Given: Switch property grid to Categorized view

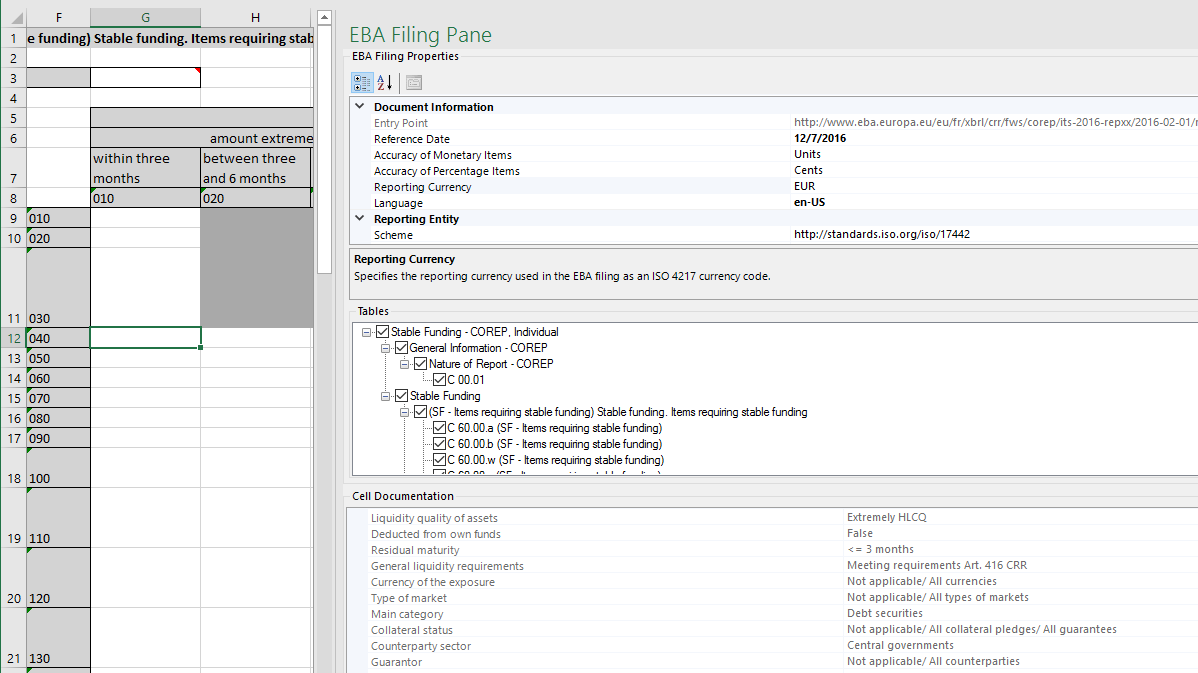Looking at the screenshot, I should click(362, 83).
